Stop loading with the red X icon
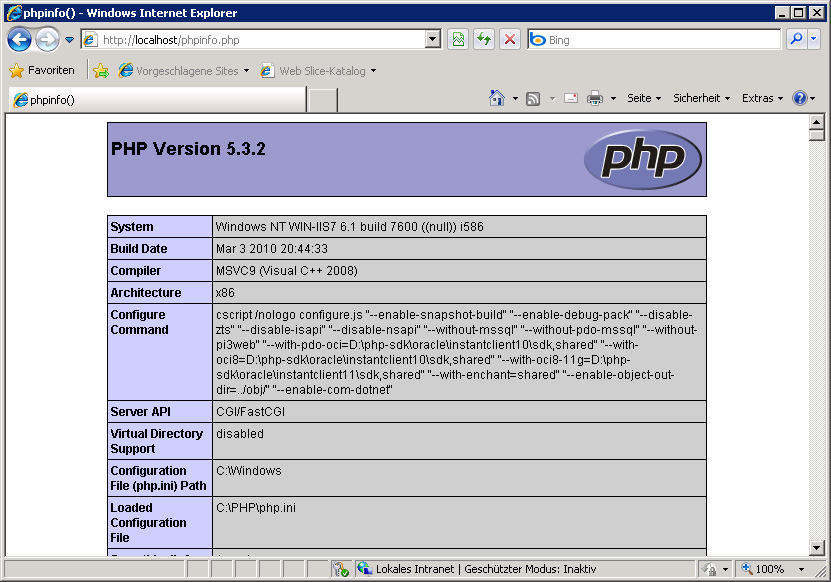The image size is (831, 582). click(510, 40)
